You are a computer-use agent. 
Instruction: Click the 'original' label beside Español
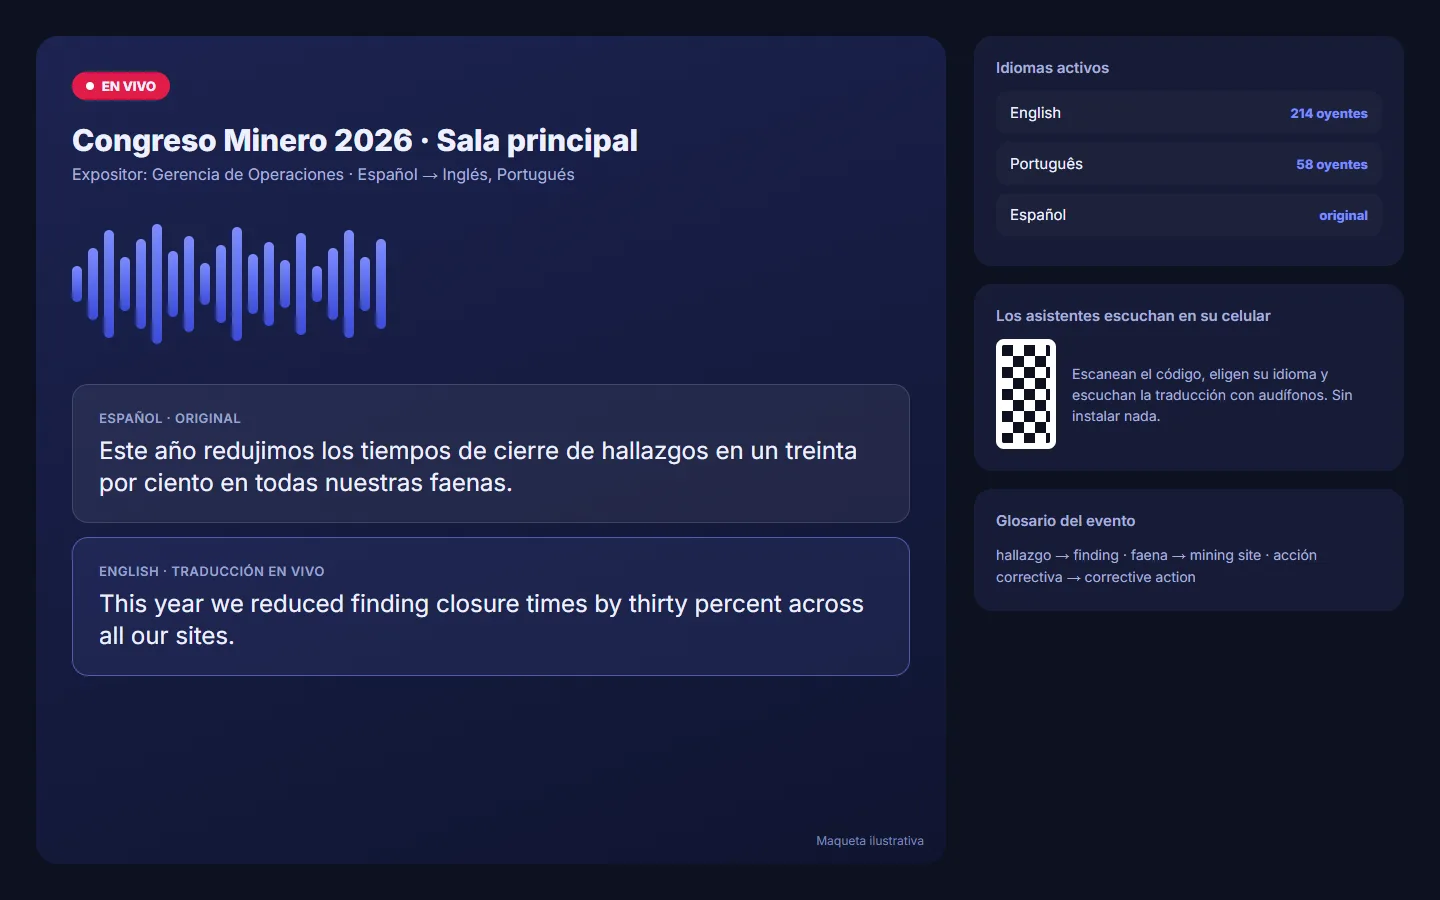1343,216
